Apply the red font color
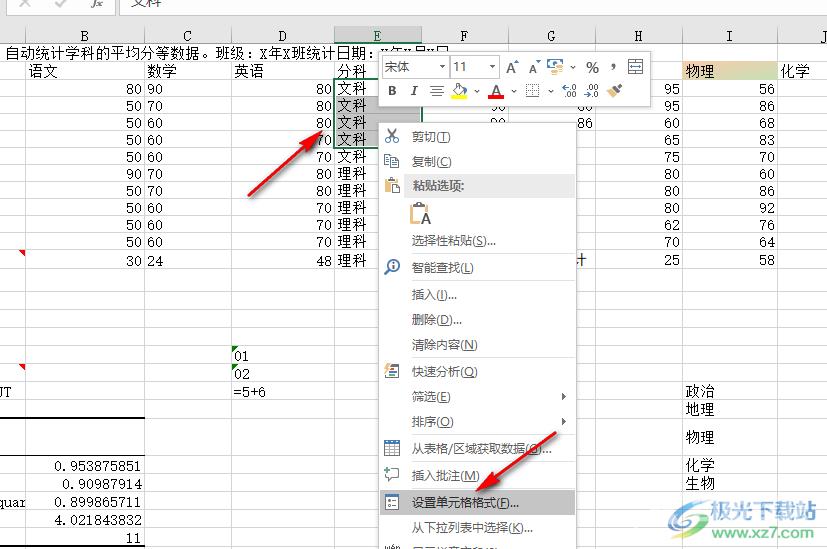 (x=496, y=91)
